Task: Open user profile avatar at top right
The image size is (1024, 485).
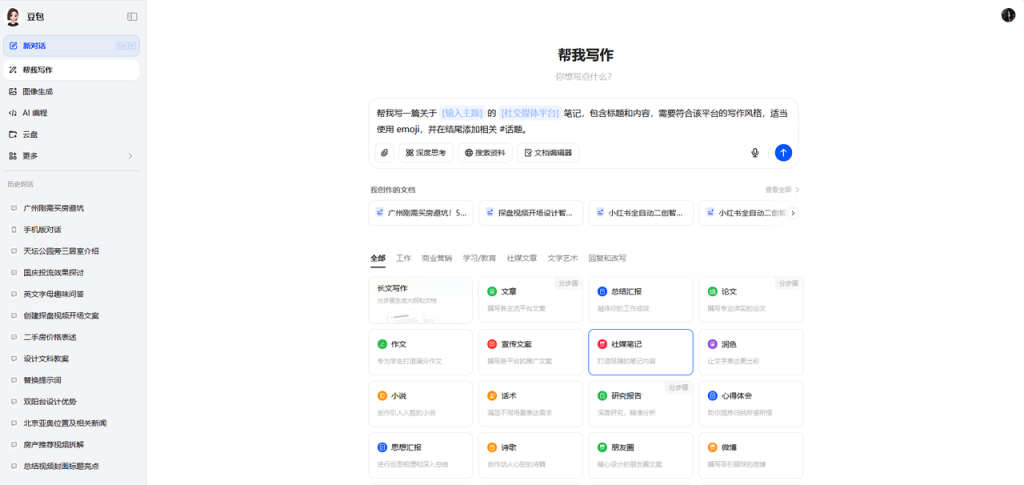Action: 1008,15
